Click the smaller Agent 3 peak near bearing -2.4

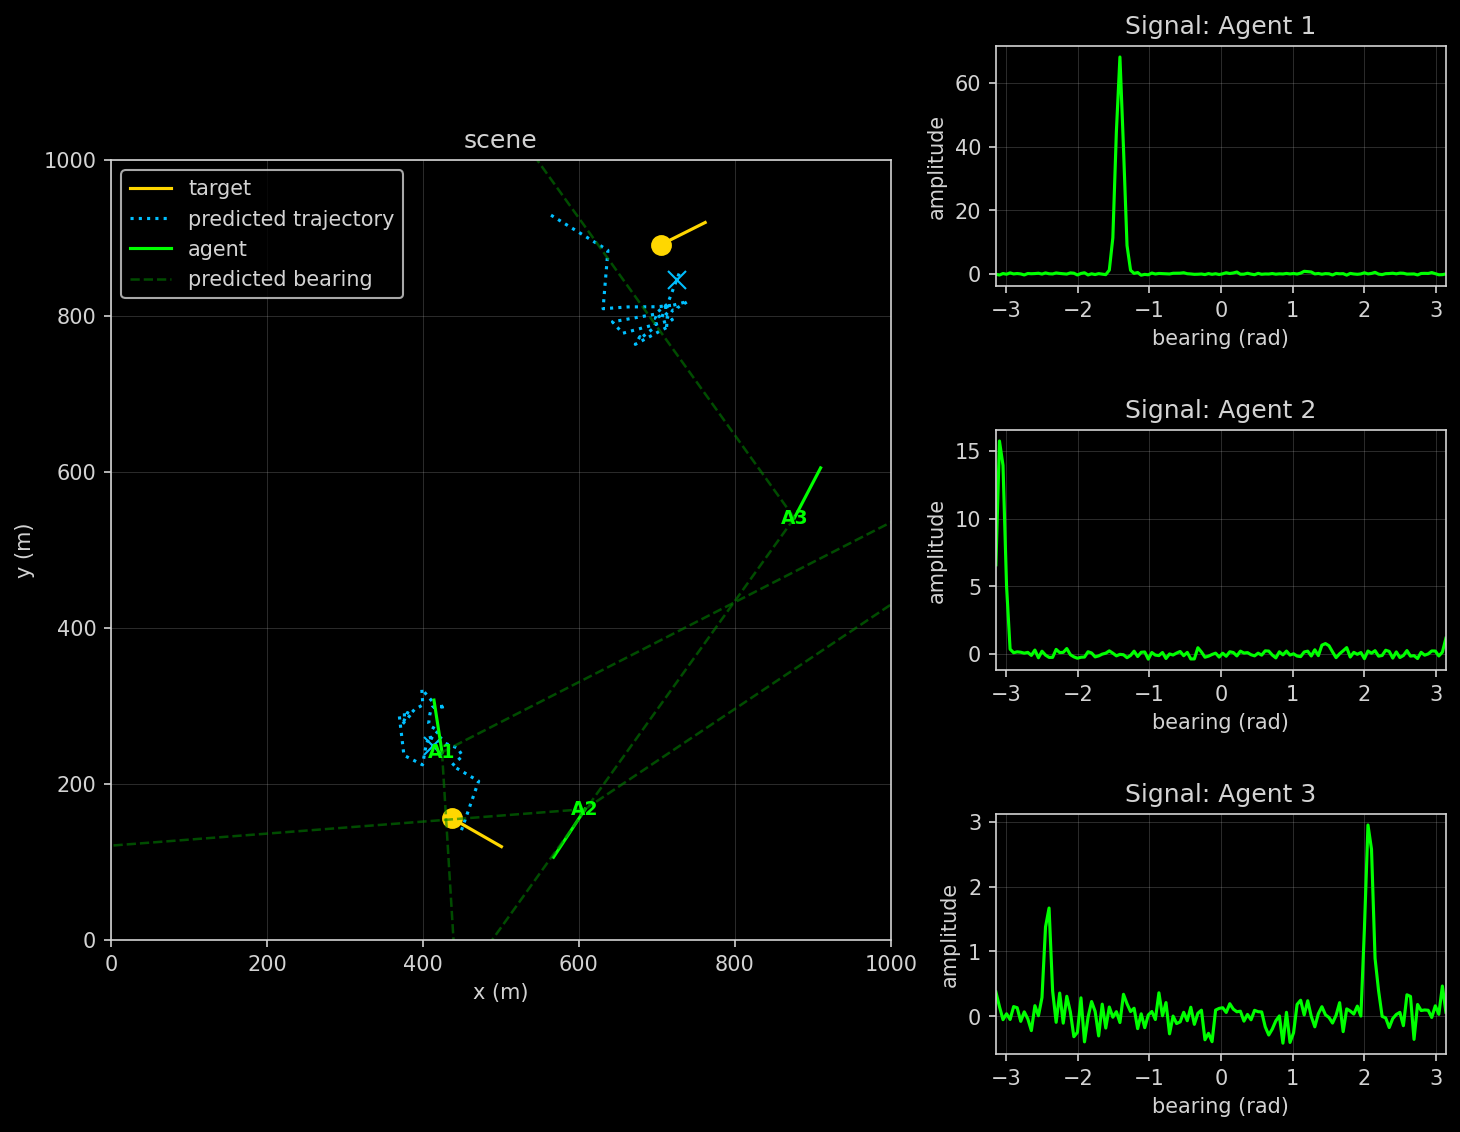click(x=1048, y=909)
